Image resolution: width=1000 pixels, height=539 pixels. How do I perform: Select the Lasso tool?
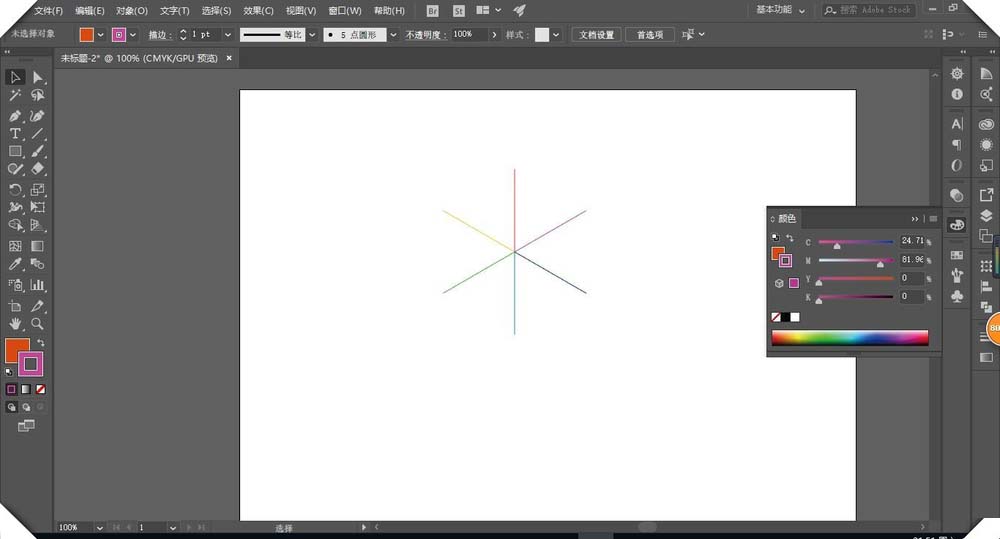coord(38,96)
